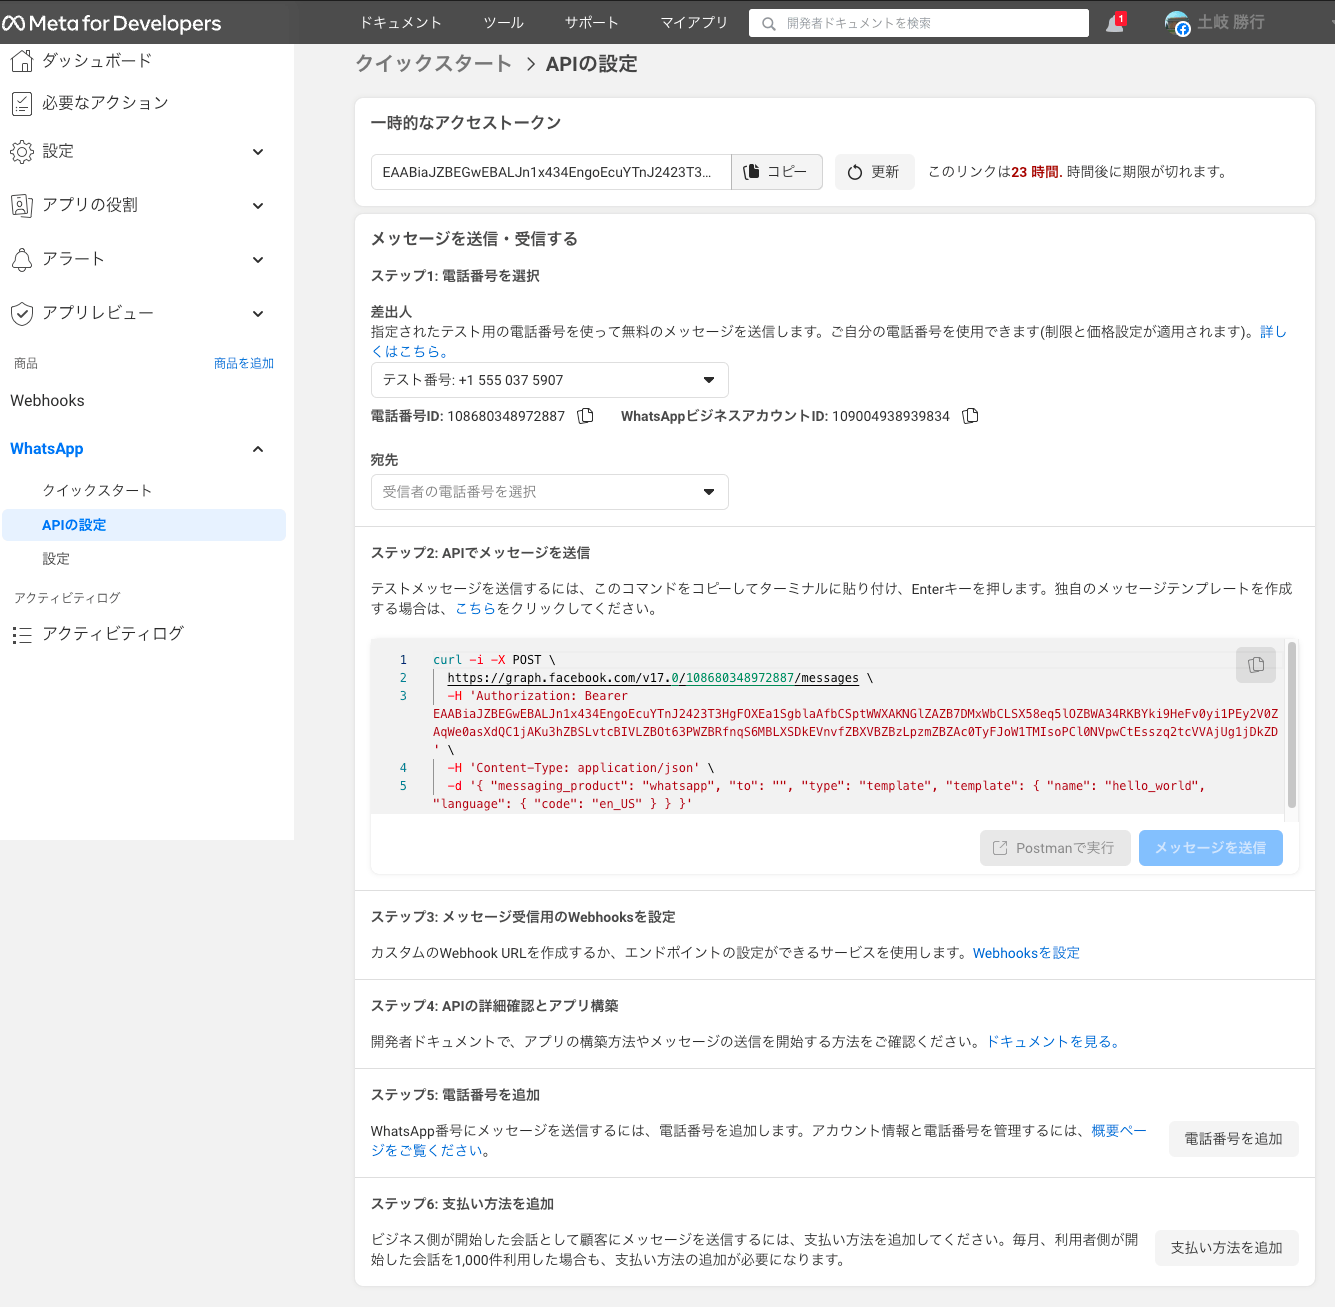
Task: Expand the アプリの役割 sidebar section
Action: click(x=258, y=206)
